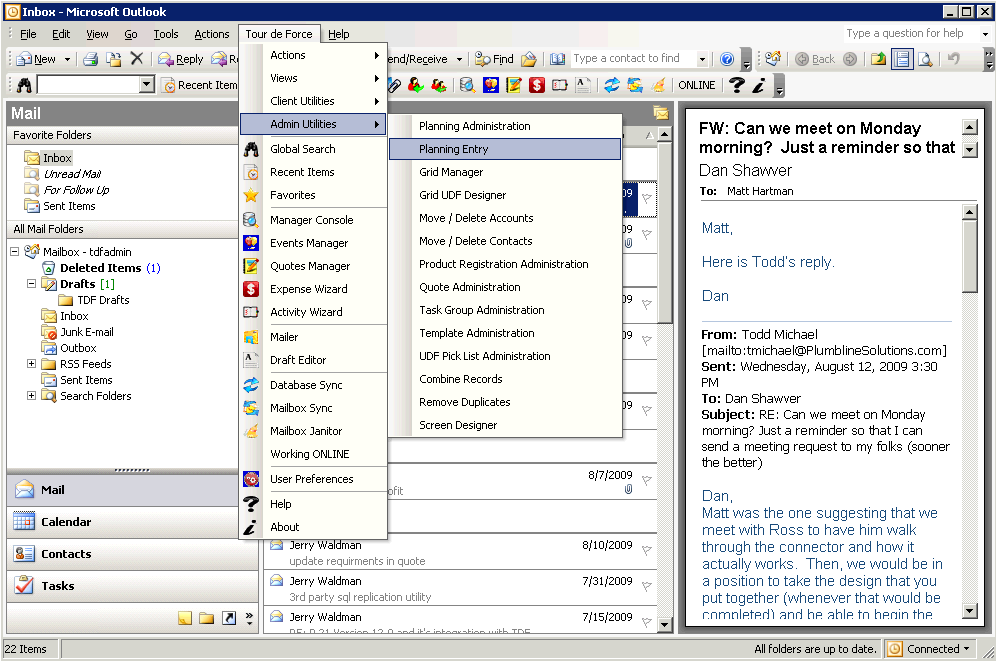Toggle Working ONLINE in the menu
The image size is (996, 661).
(314, 454)
